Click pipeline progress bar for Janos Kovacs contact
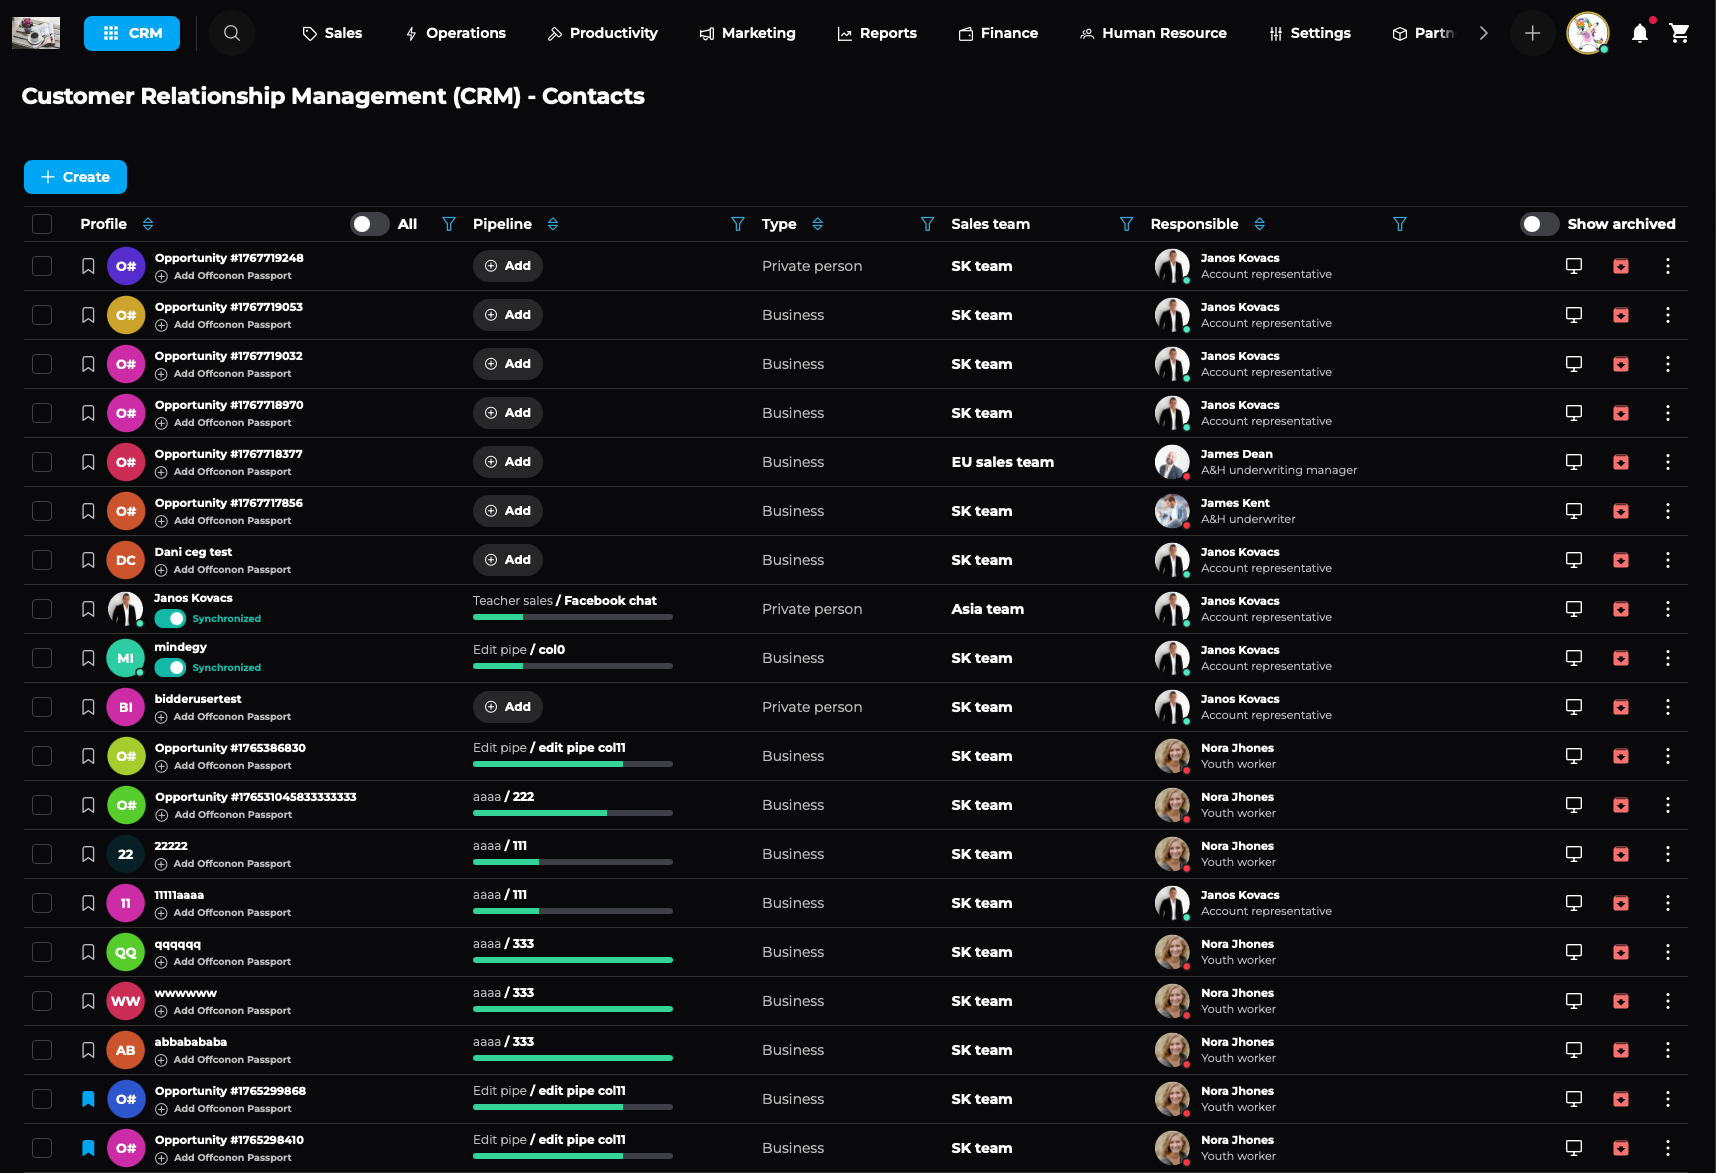Screen dimensions: 1716x1173 (572, 617)
